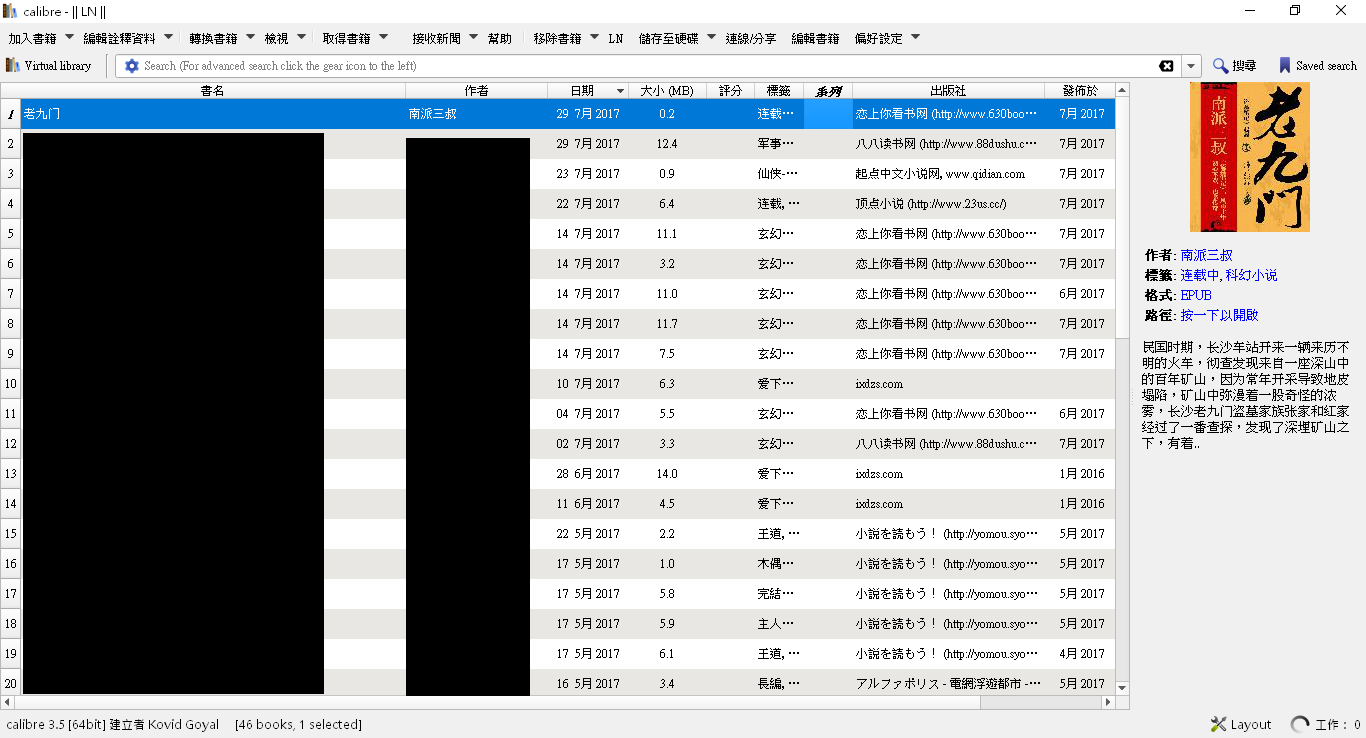Screen dimensions: 1366x738
Task: Sort by the 書名 column header
Action: pos(212,91)
